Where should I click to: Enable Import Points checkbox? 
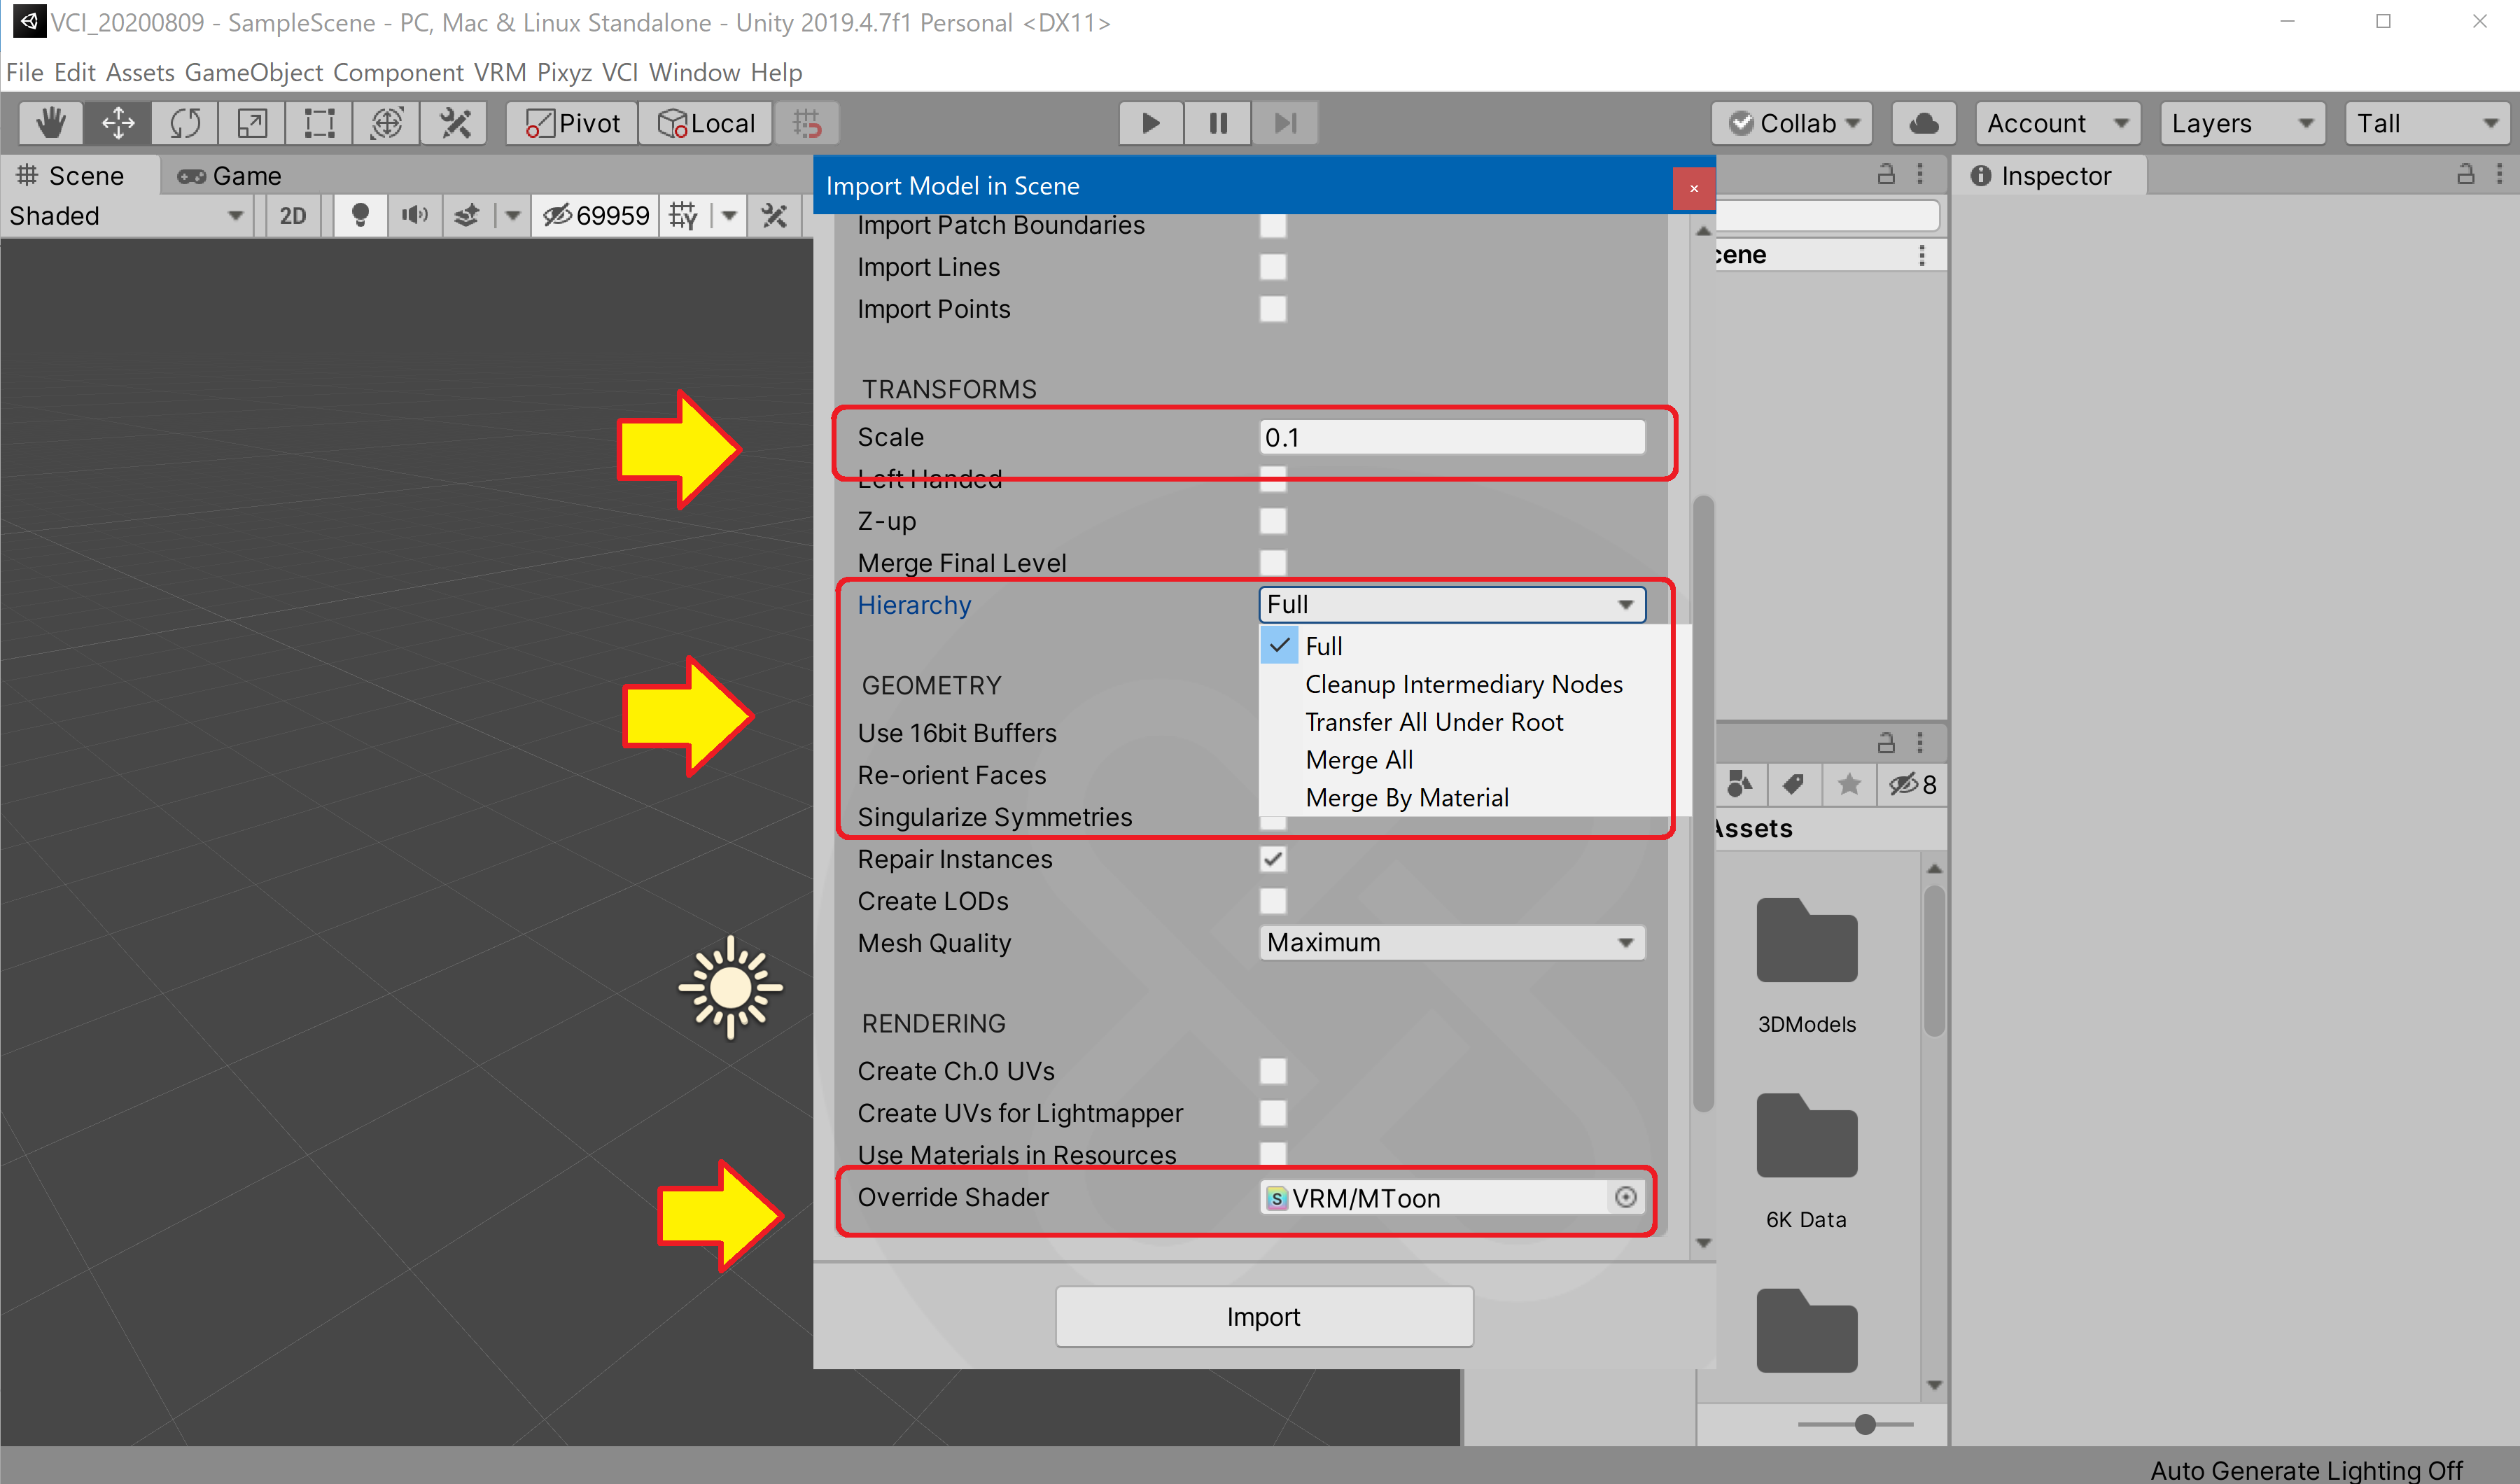(1273, 309)
